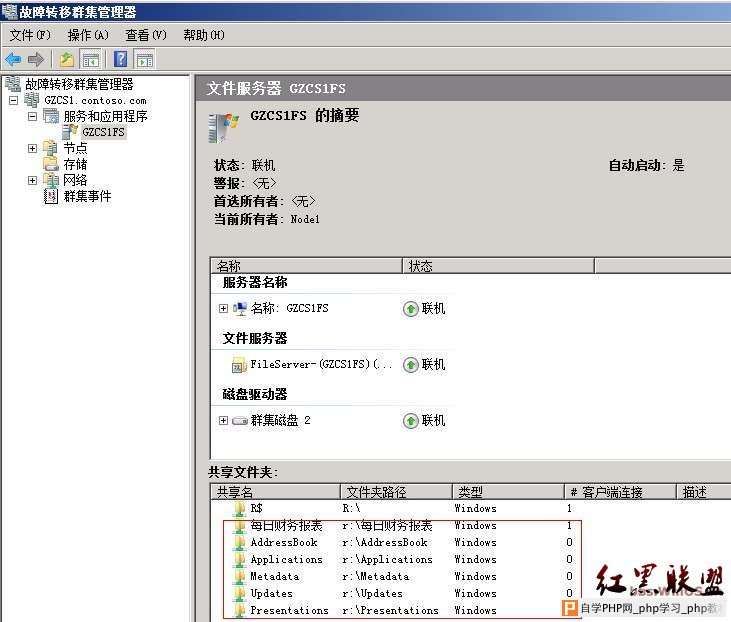The image size is (731, 622).
Task: Expand the 群集磁盘 2 row
Action: [x=223, y=421]
